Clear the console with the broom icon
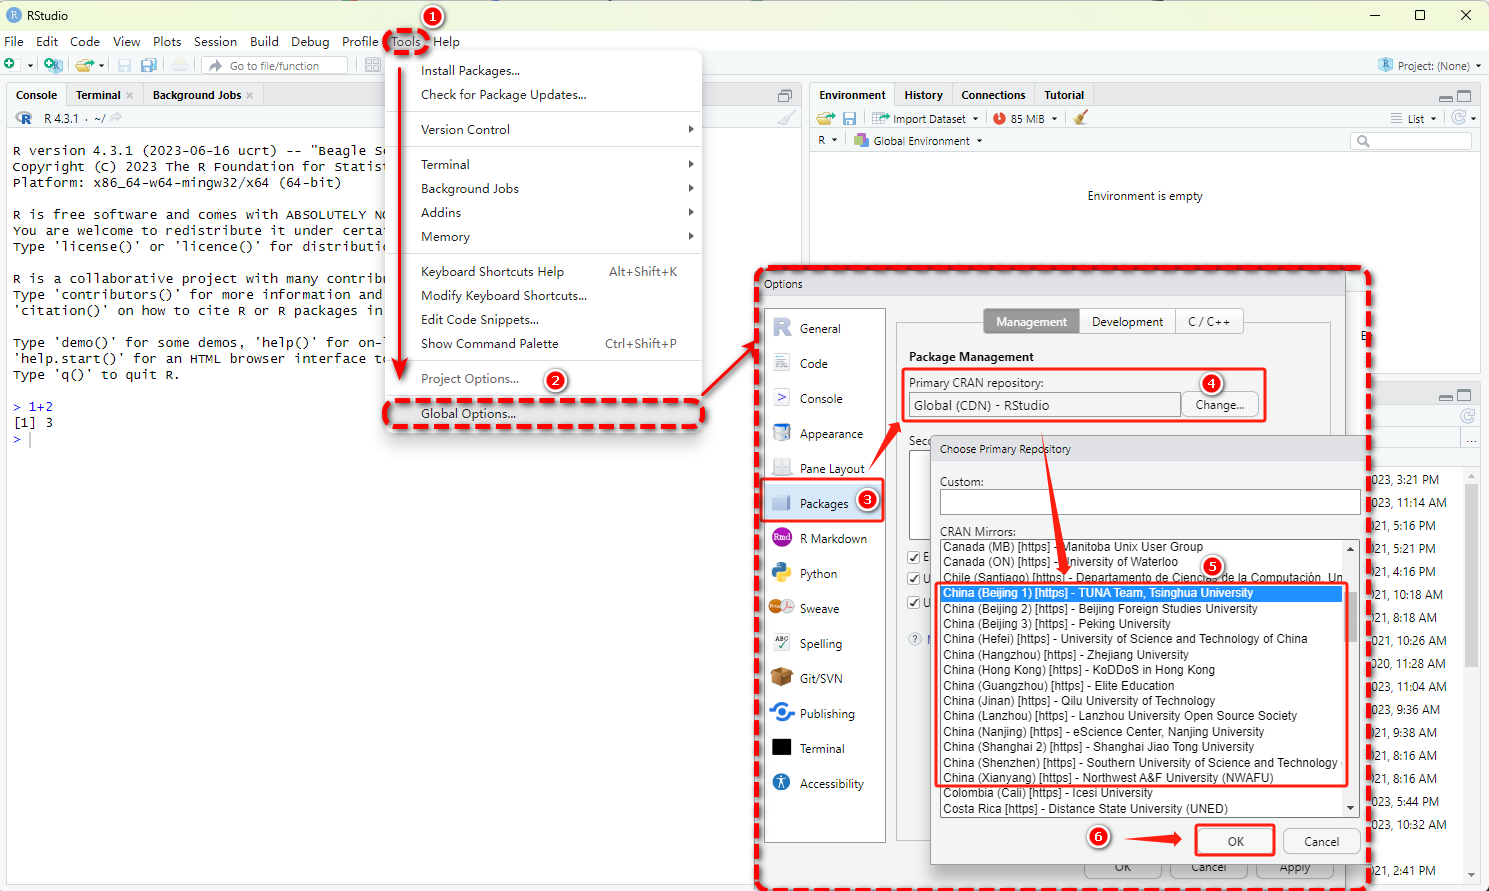Image resolution: width=1489 pixels, height=891 pixels. coord(787,118)
